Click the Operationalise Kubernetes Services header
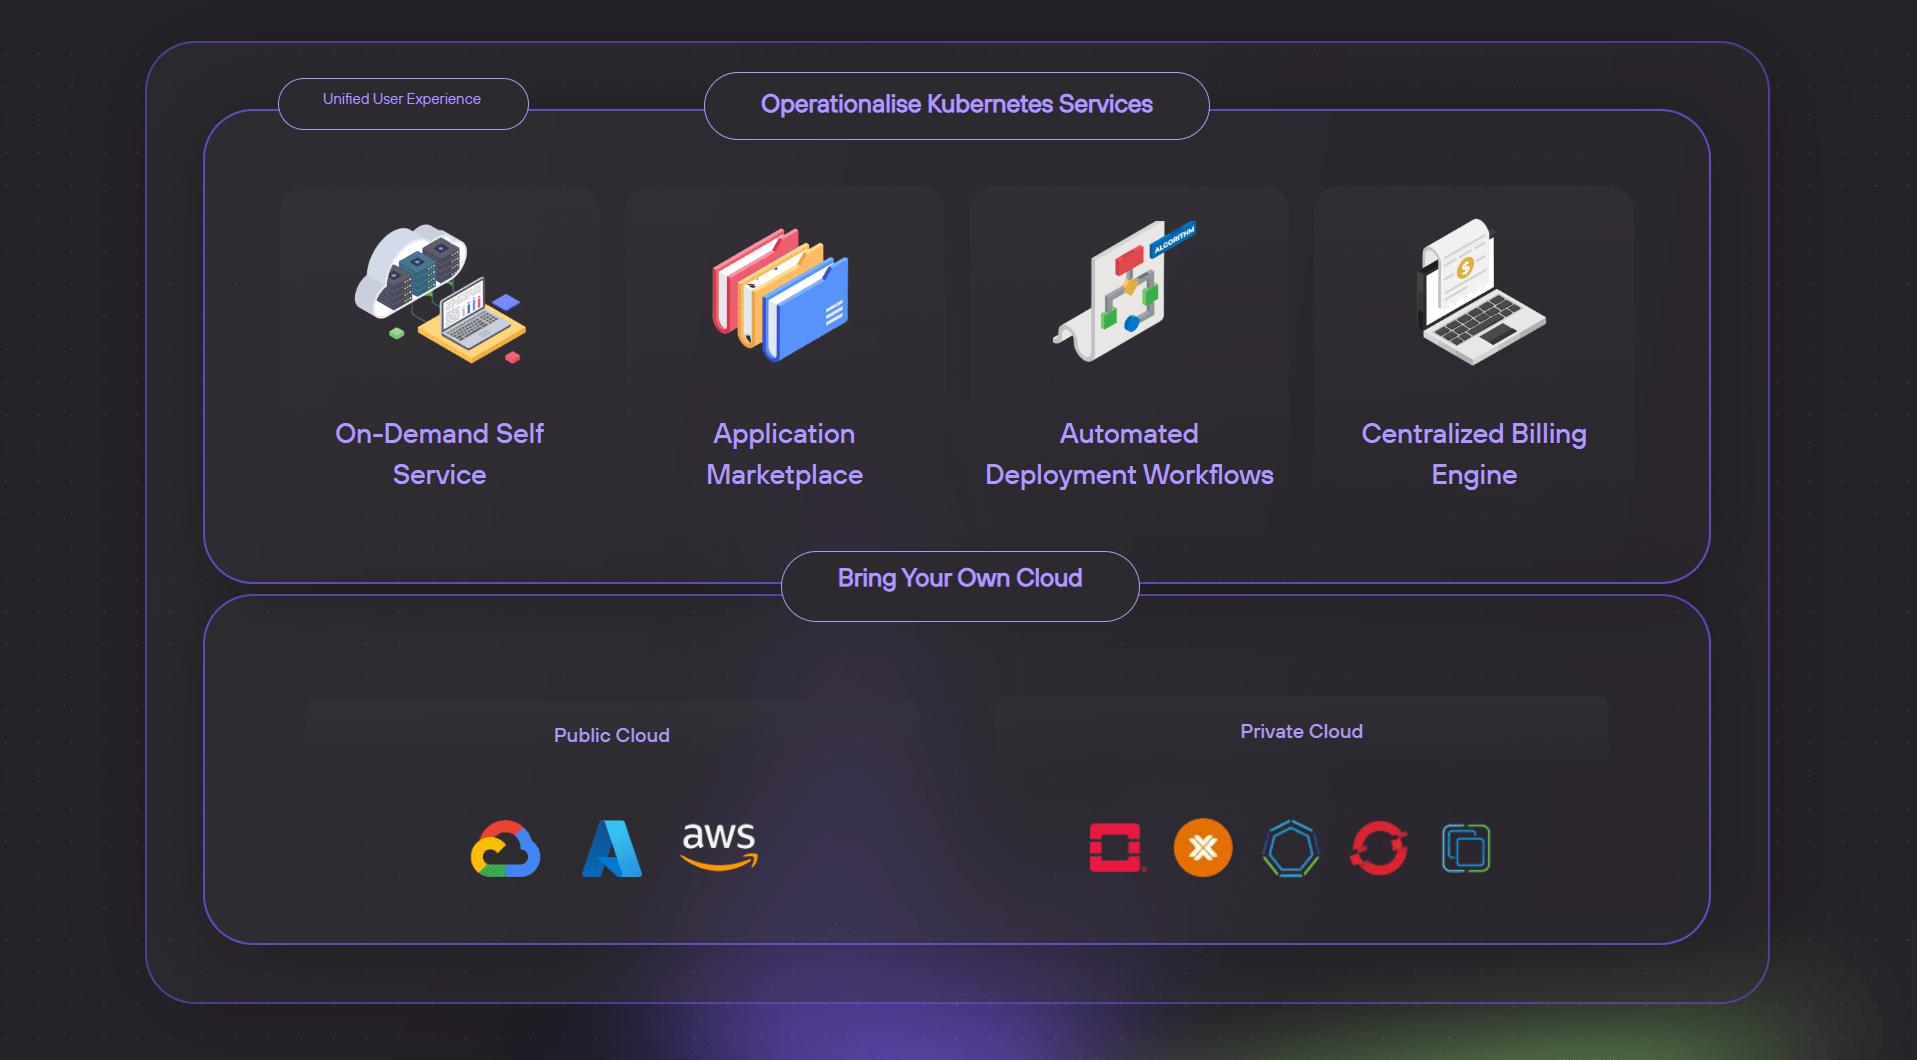 click(957, 104)
